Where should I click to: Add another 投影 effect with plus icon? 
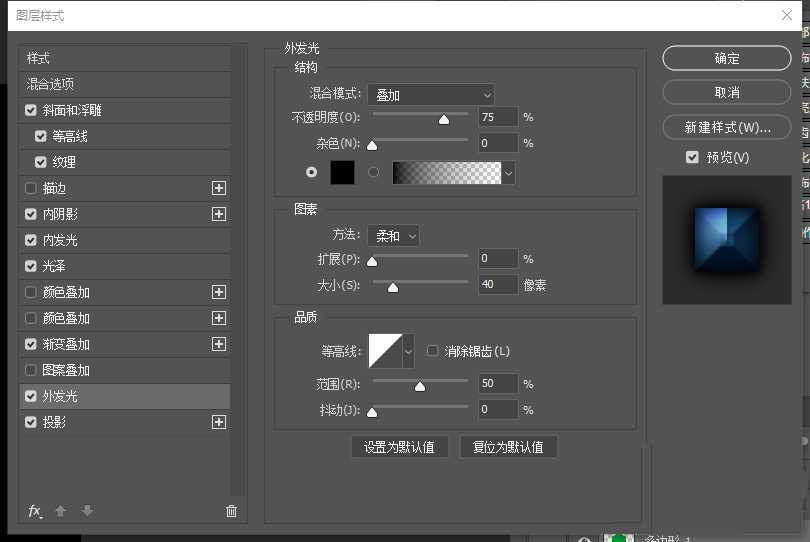tap(219, 422)
